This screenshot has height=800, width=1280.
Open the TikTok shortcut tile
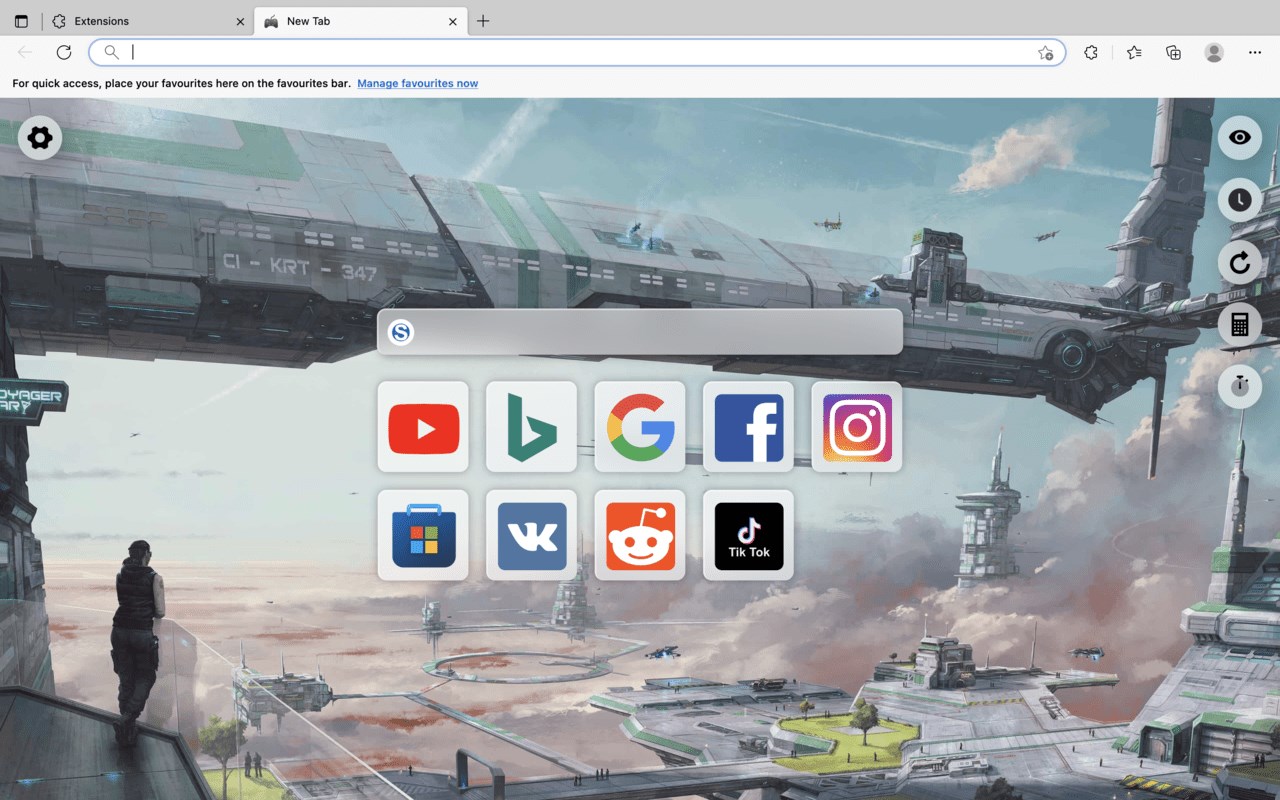[748, 535]
